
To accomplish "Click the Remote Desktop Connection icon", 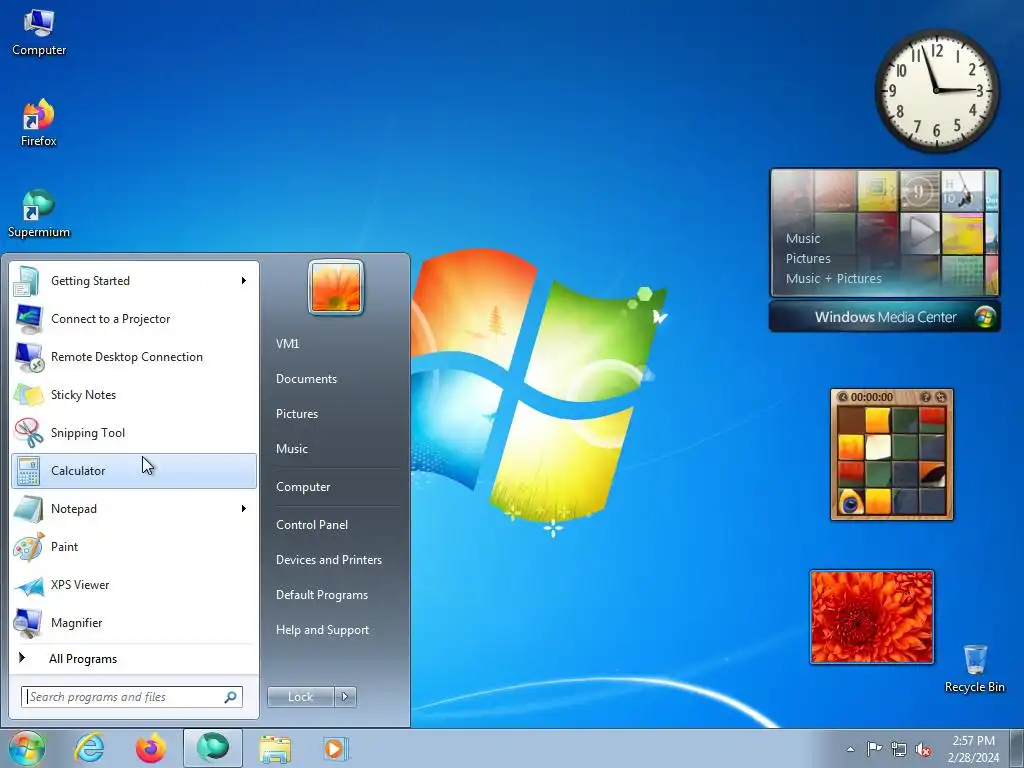I will 28,357.
